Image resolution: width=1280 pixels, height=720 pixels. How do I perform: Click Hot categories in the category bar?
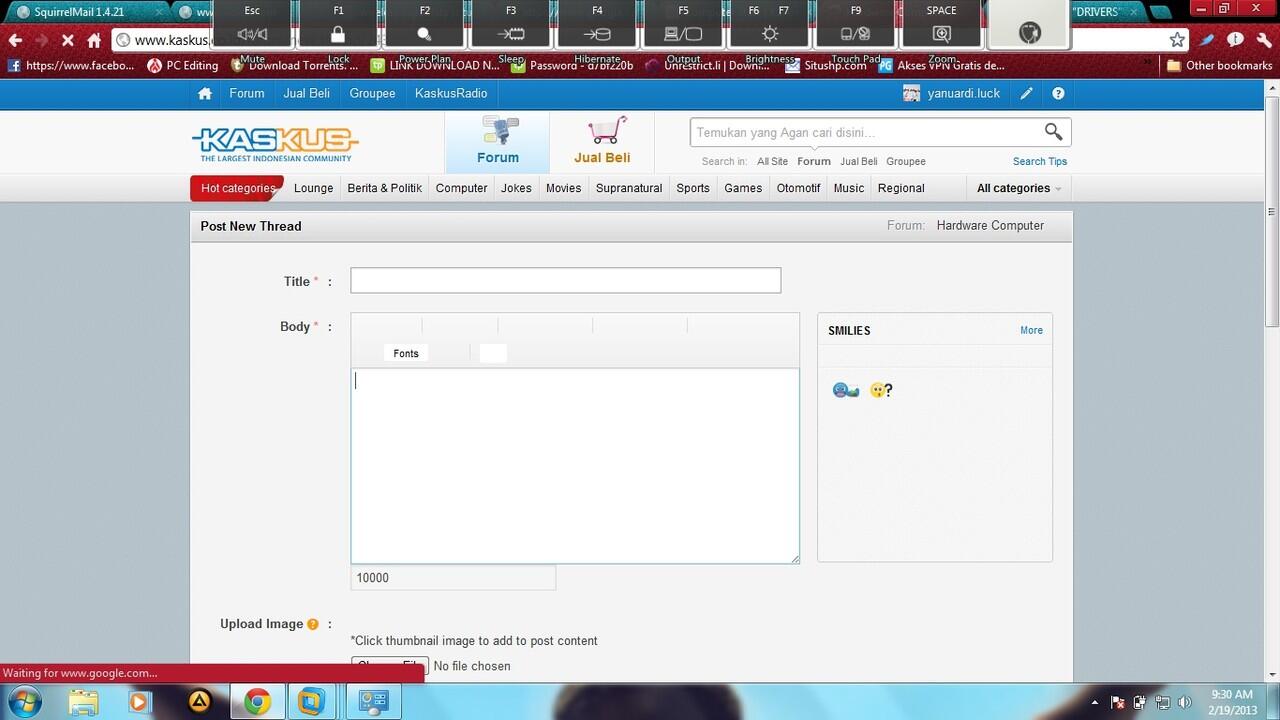point(237,188)
